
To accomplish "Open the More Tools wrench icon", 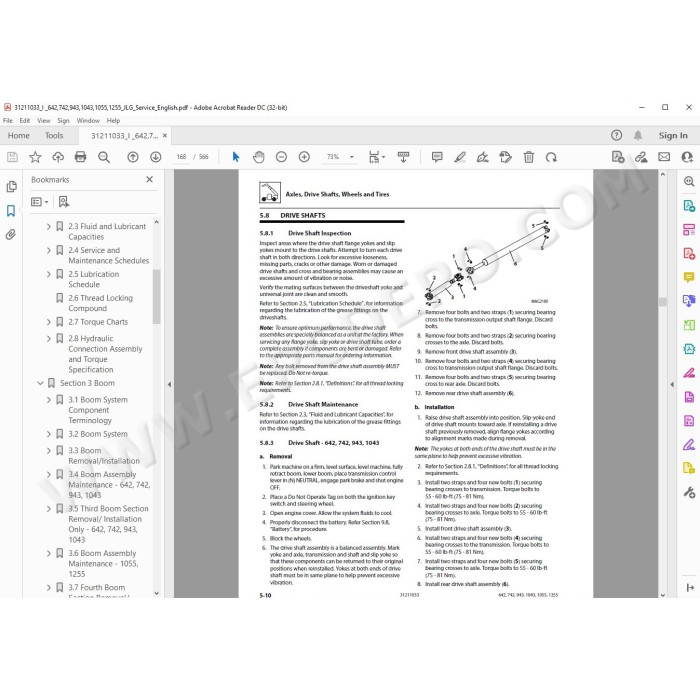I will [689, 492].
